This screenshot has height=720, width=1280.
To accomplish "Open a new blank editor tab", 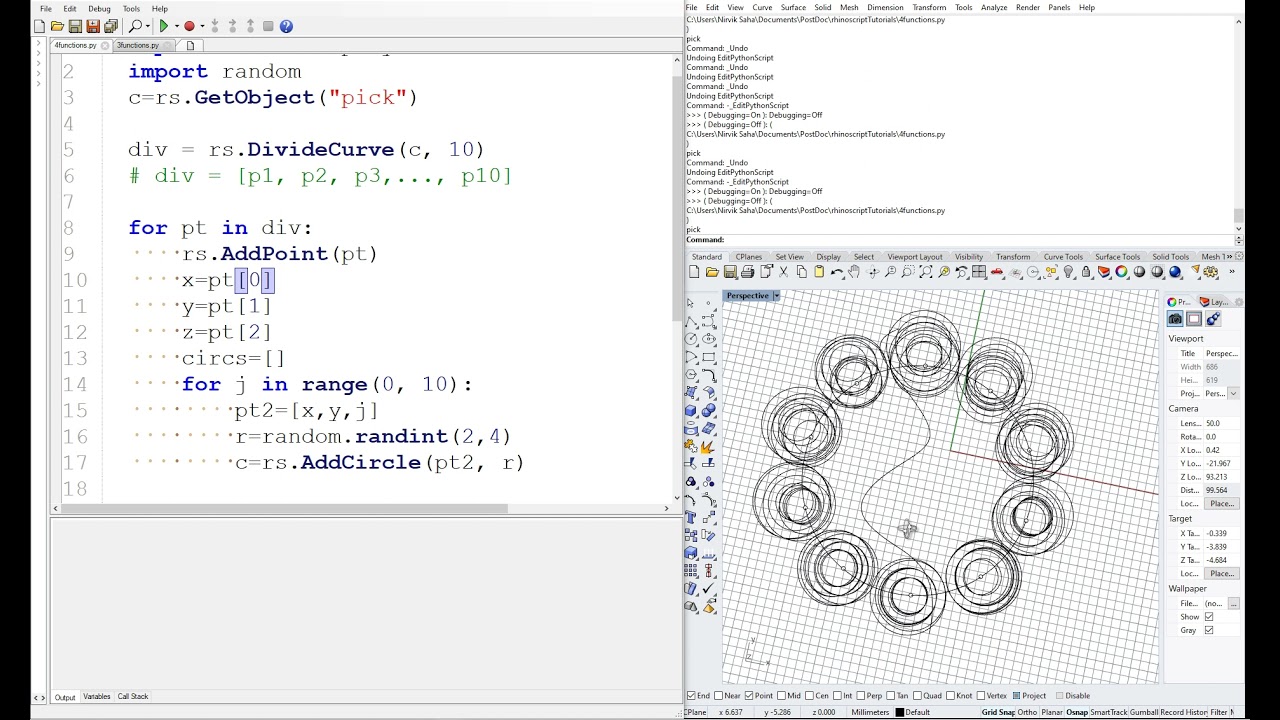I will pyautogui.click(x=190, y=45).
